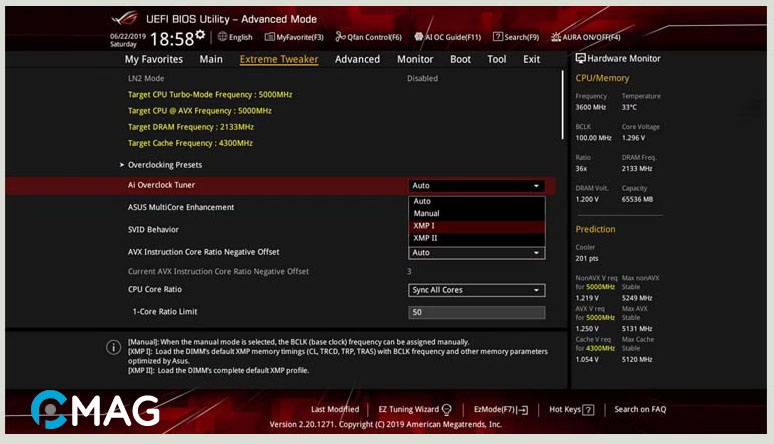Click the 1-Core Ratio Limit field

[476, 312]
